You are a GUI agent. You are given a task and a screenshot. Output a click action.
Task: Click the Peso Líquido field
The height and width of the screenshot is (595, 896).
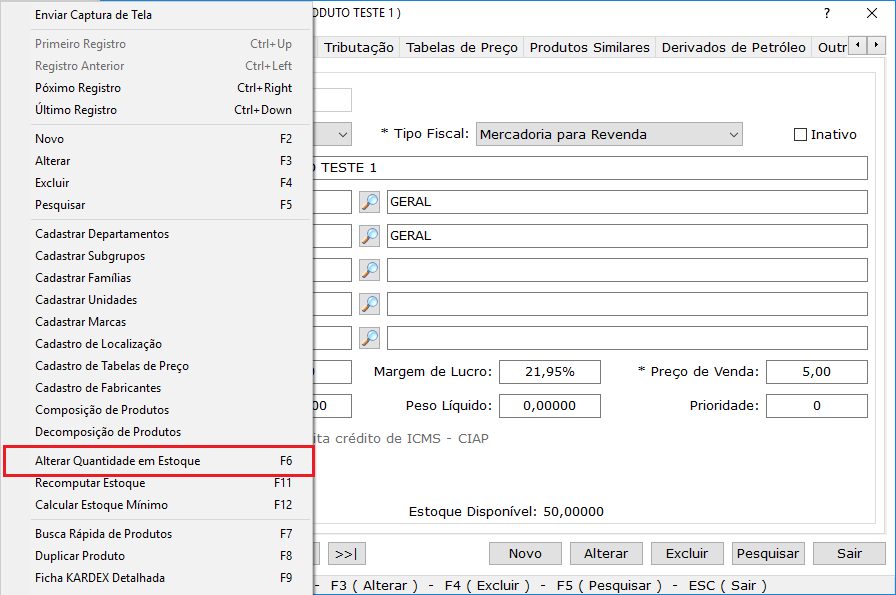pyautogui.click(x=550, y=406)
